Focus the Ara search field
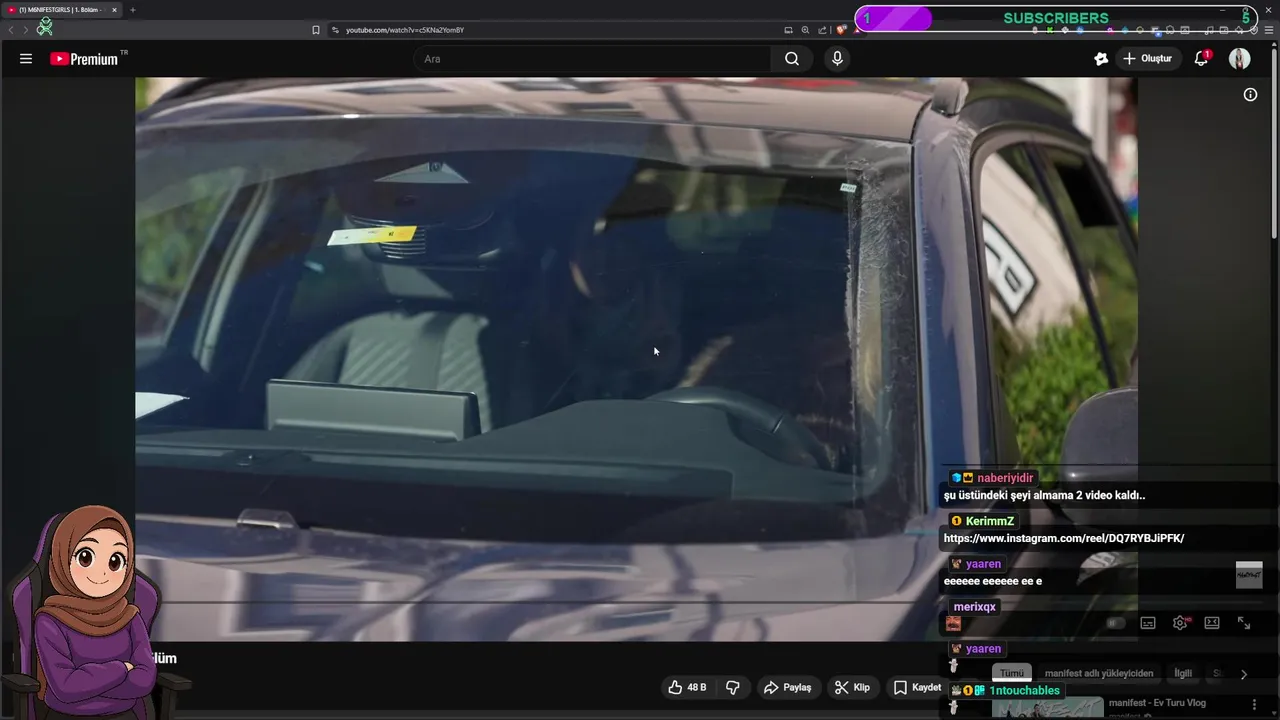This screenshot has width=1280, height=720. 592,59
